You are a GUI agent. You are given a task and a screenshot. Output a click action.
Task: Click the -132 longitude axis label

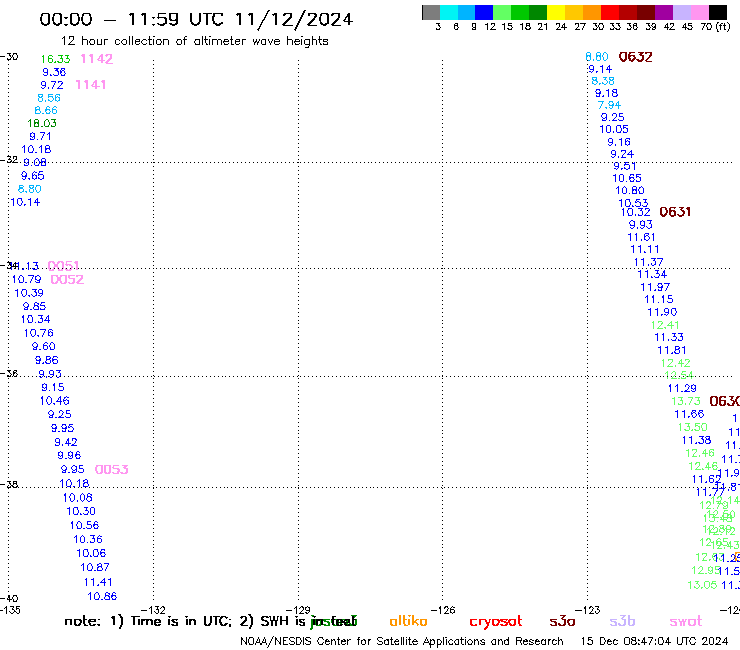tap(154, 610)
